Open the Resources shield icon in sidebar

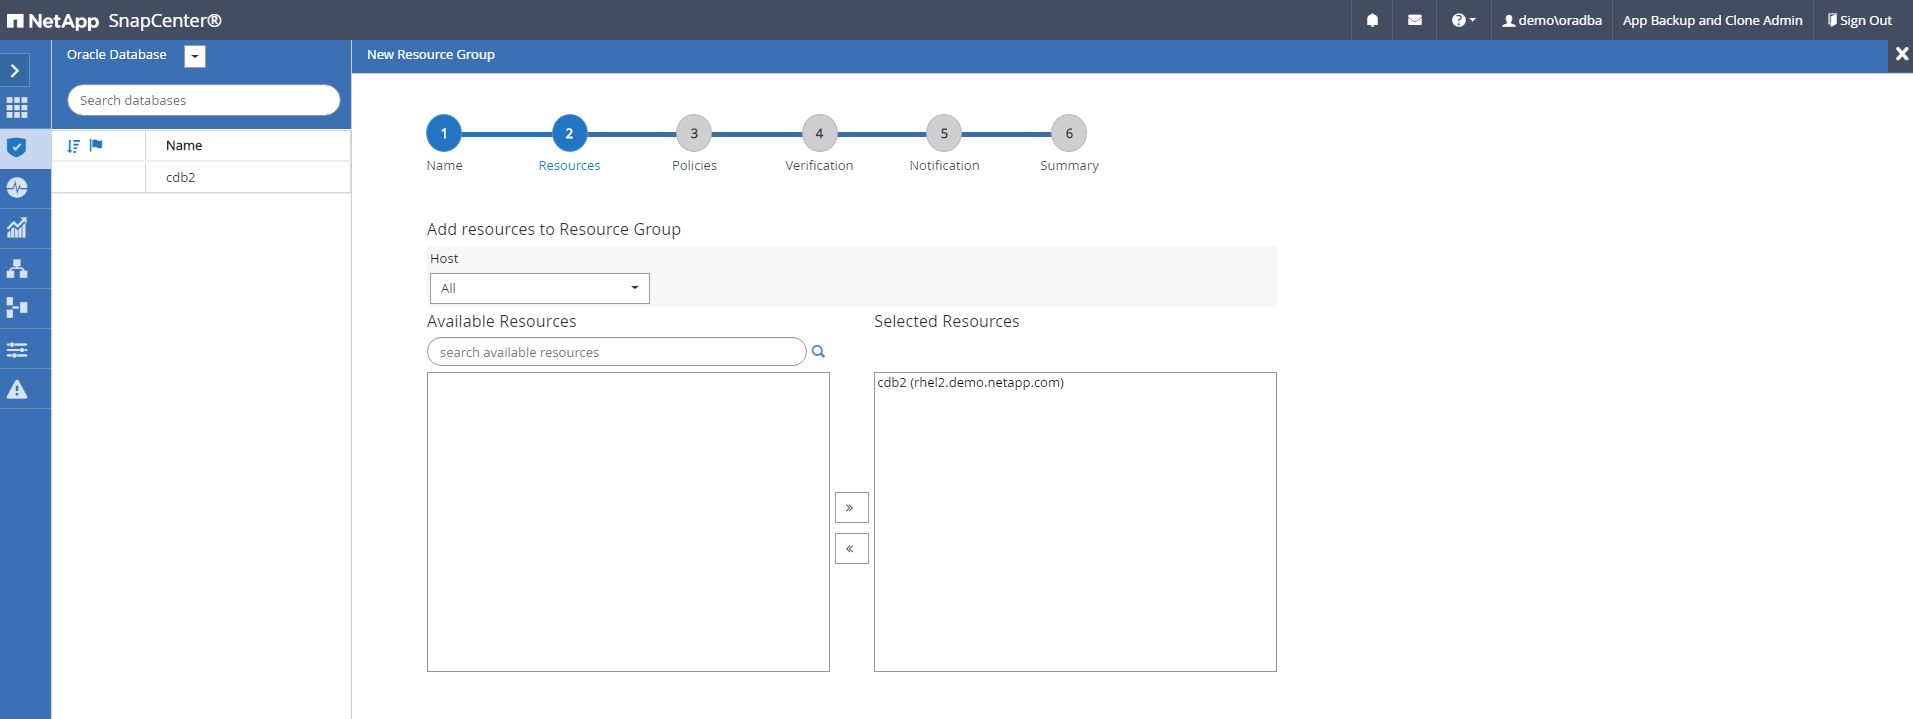[17, 148]
